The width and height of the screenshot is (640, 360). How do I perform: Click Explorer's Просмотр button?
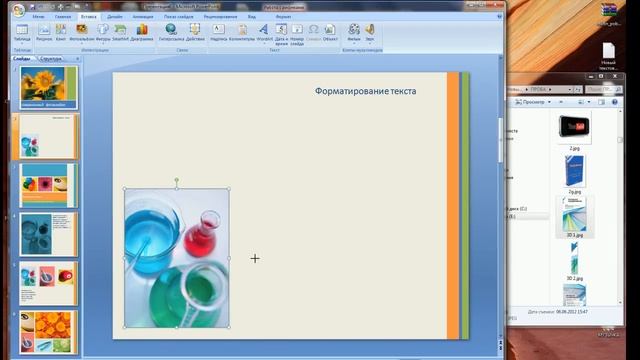(530, 102)
